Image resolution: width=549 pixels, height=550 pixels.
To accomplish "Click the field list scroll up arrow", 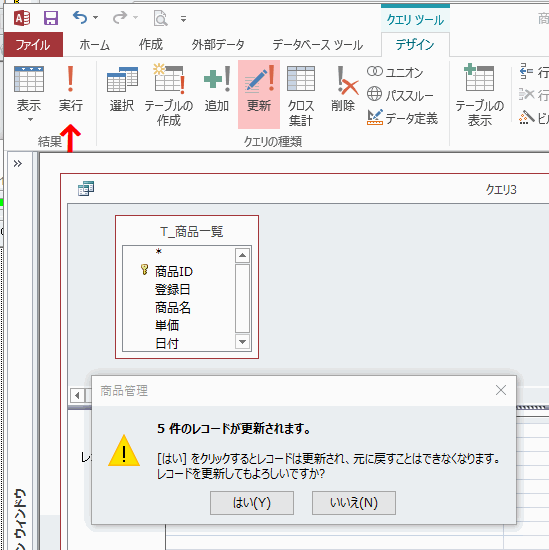I will click(242, 255).
